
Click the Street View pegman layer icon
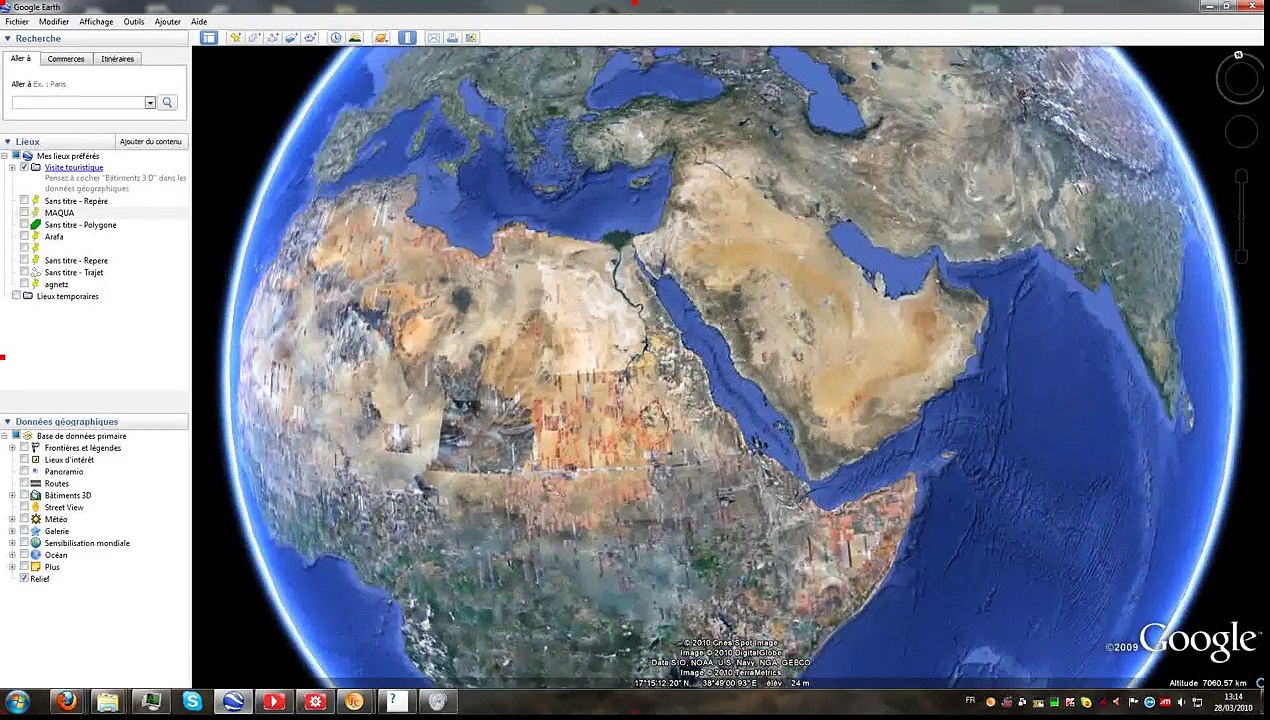pyautogui.click(x=36, y=507)
